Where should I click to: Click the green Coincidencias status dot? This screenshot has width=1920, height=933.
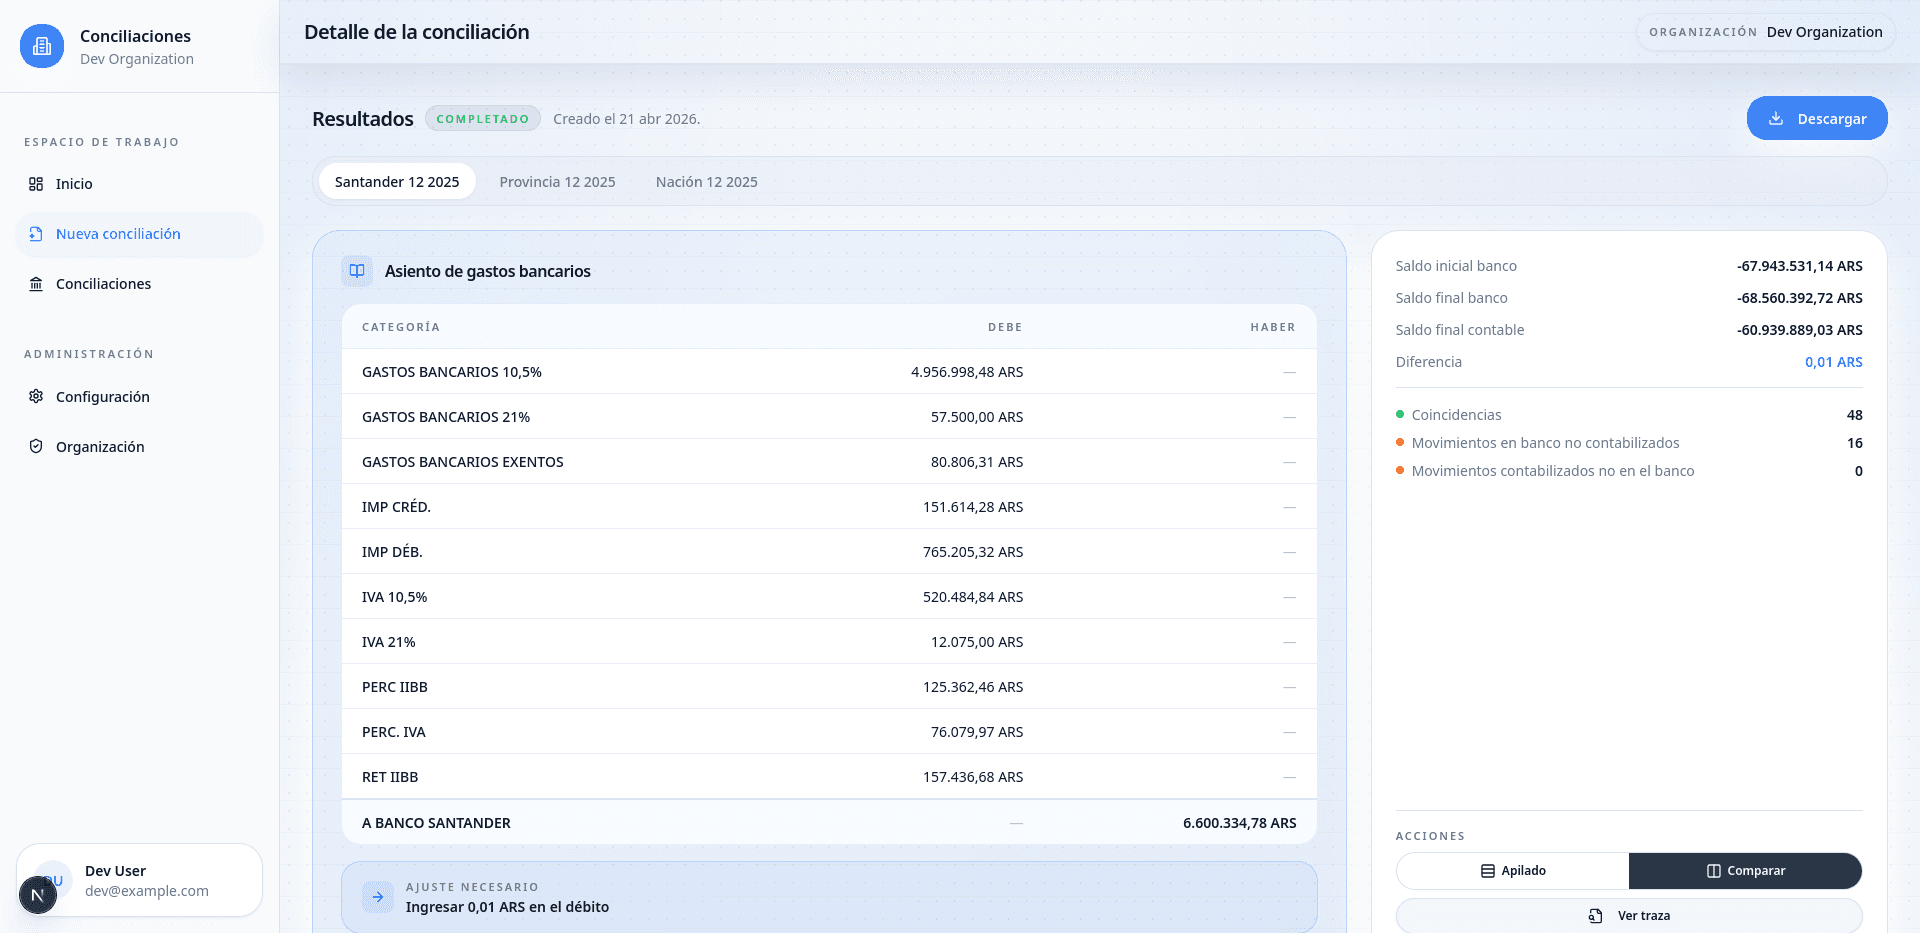[1400, 414]
